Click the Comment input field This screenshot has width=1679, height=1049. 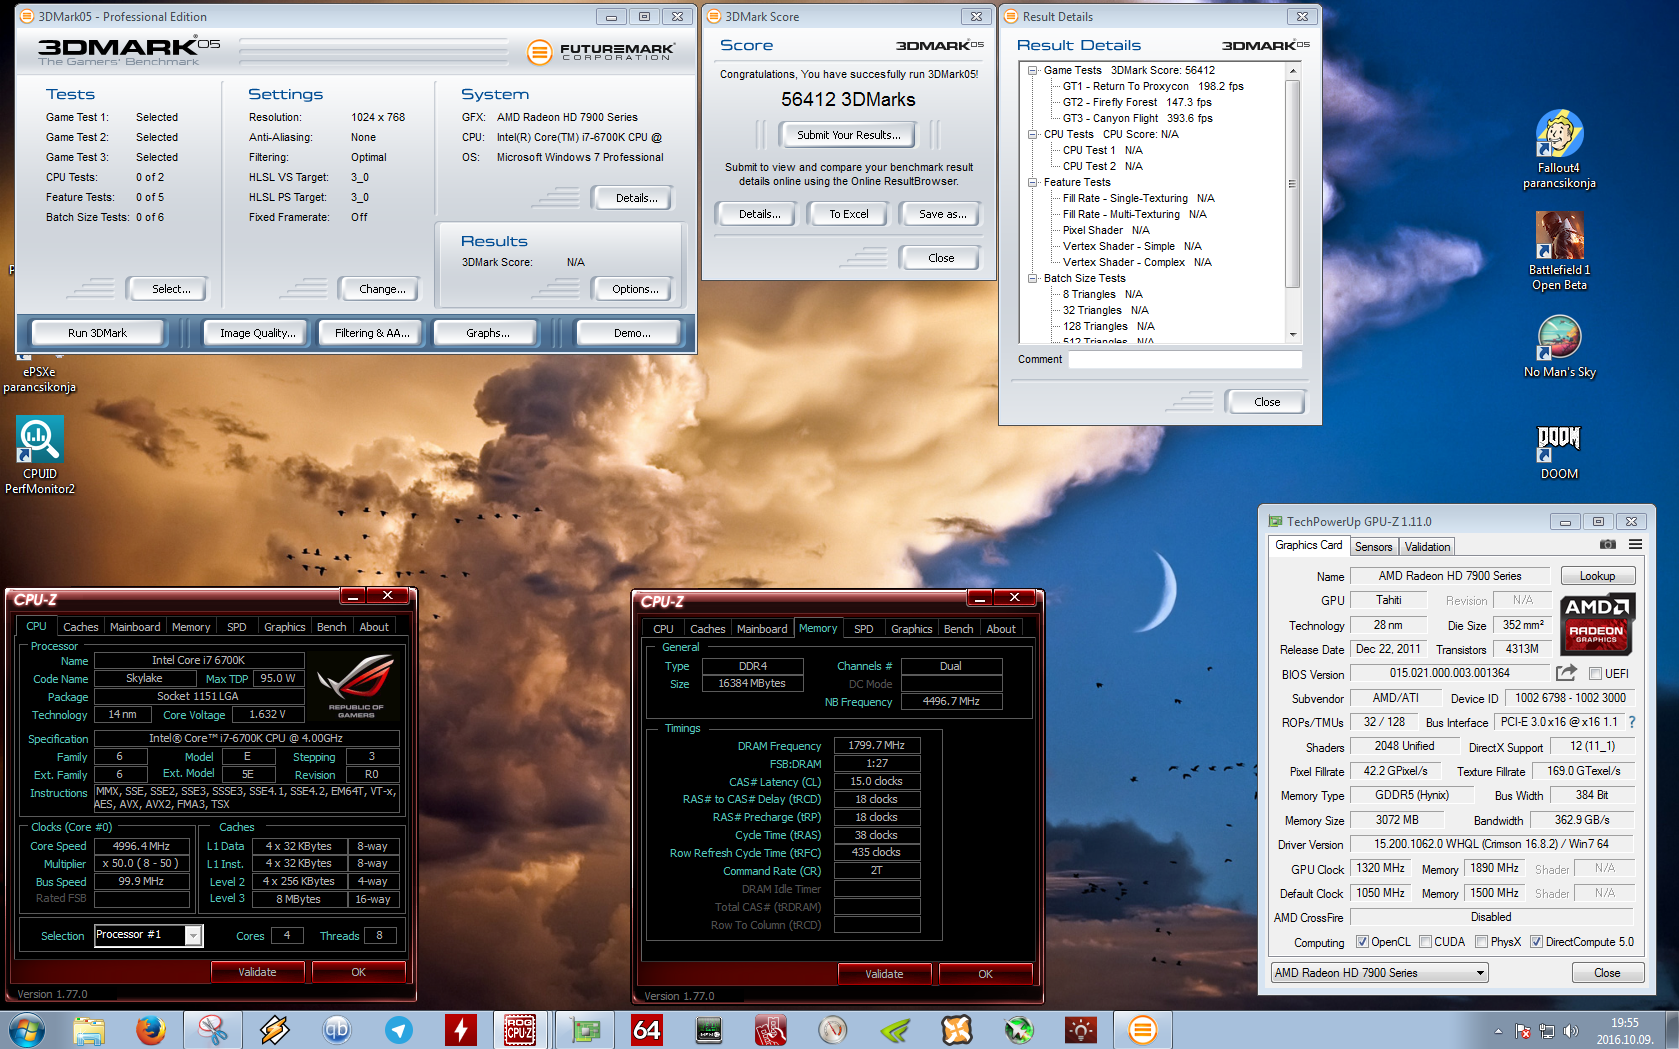click(1184, 360)
